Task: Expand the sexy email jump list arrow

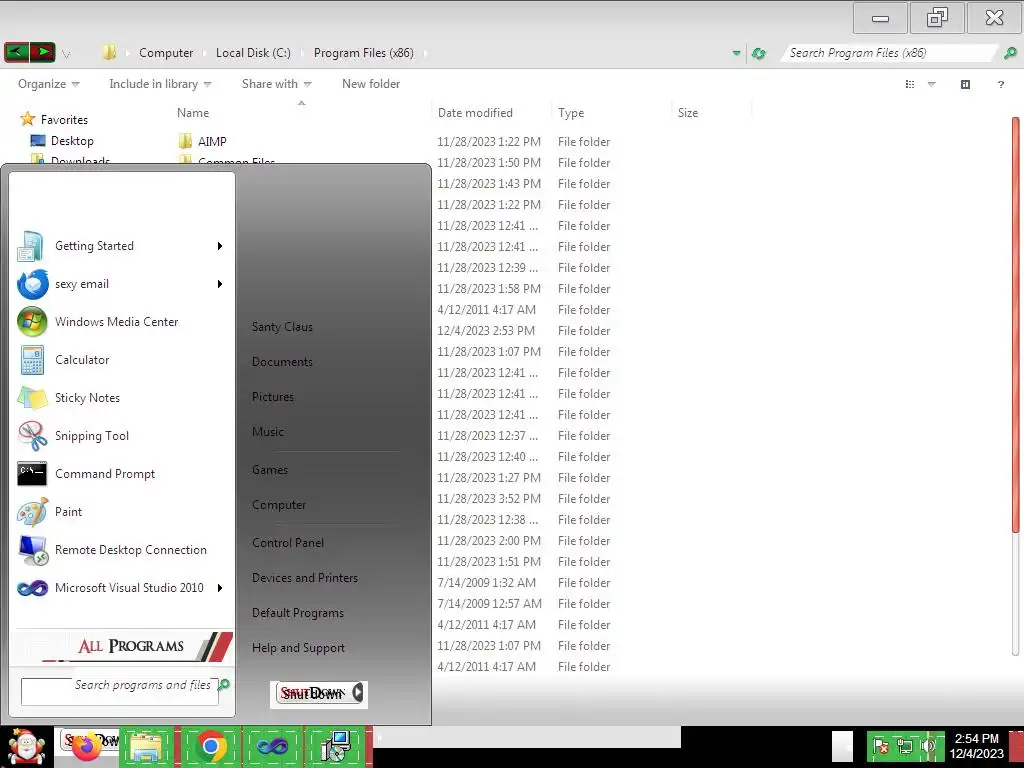Action: coord(220,283)
